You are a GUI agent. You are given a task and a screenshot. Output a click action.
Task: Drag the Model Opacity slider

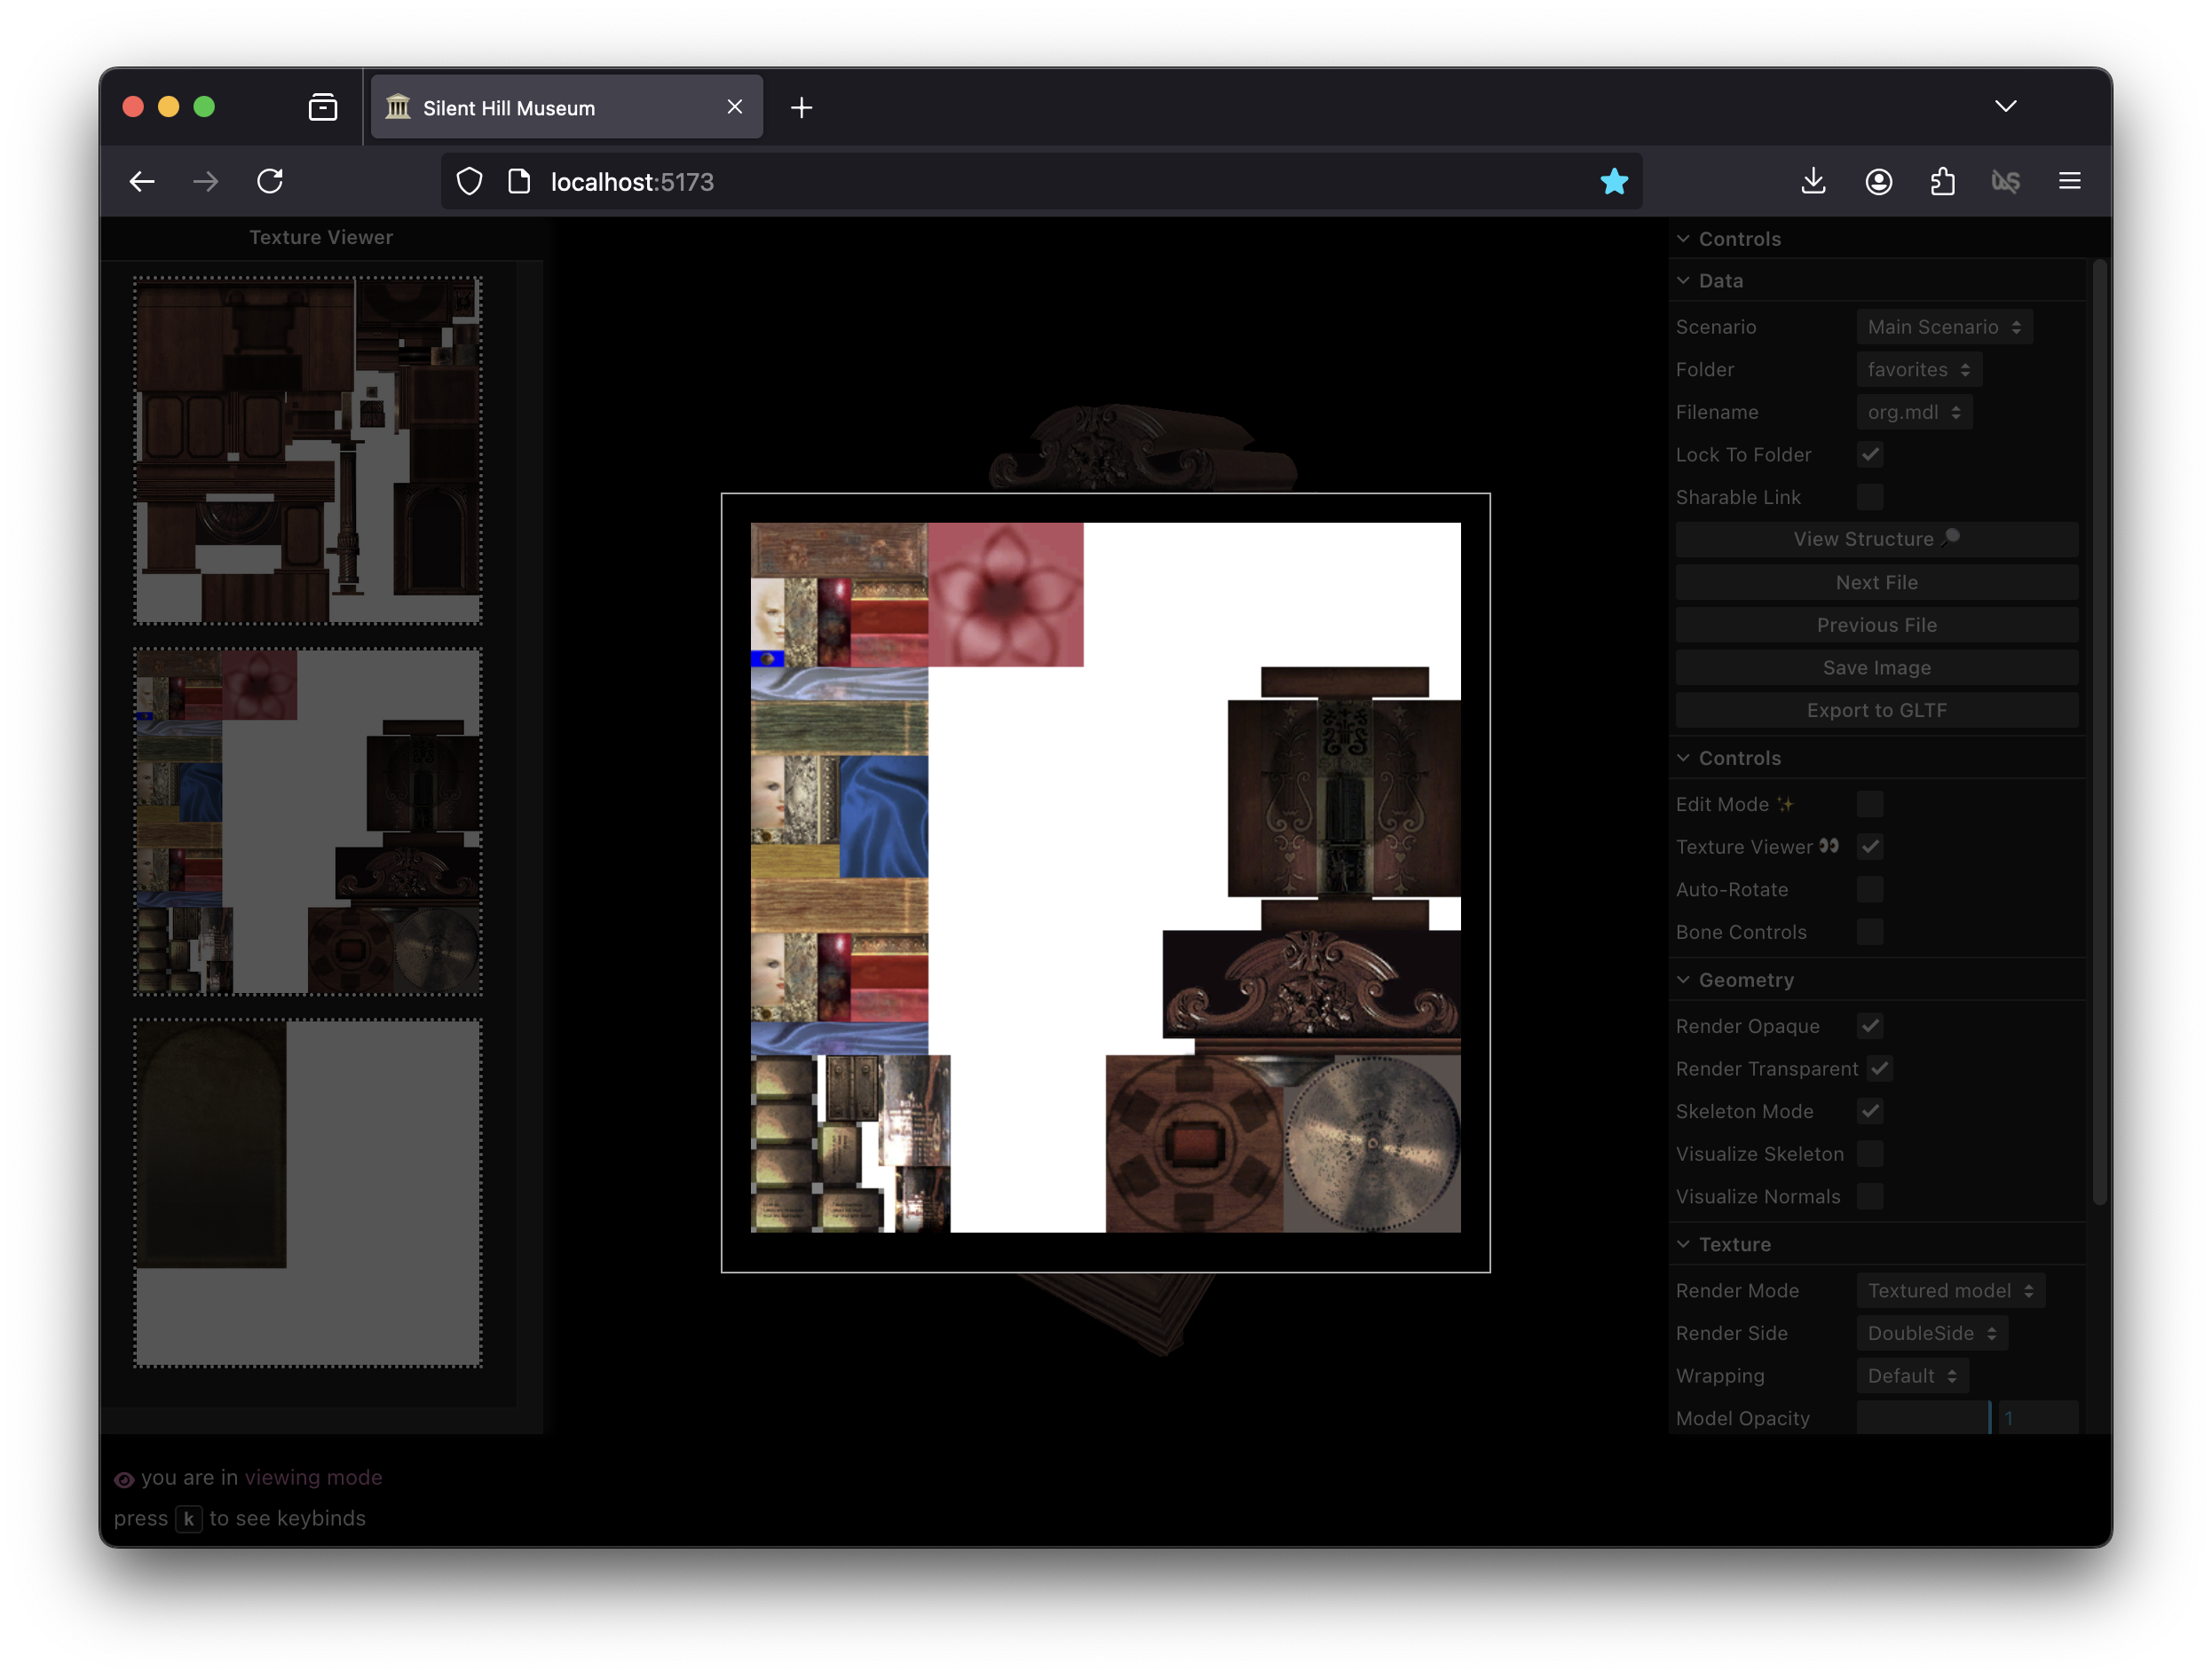(x=1983, y=1418)
